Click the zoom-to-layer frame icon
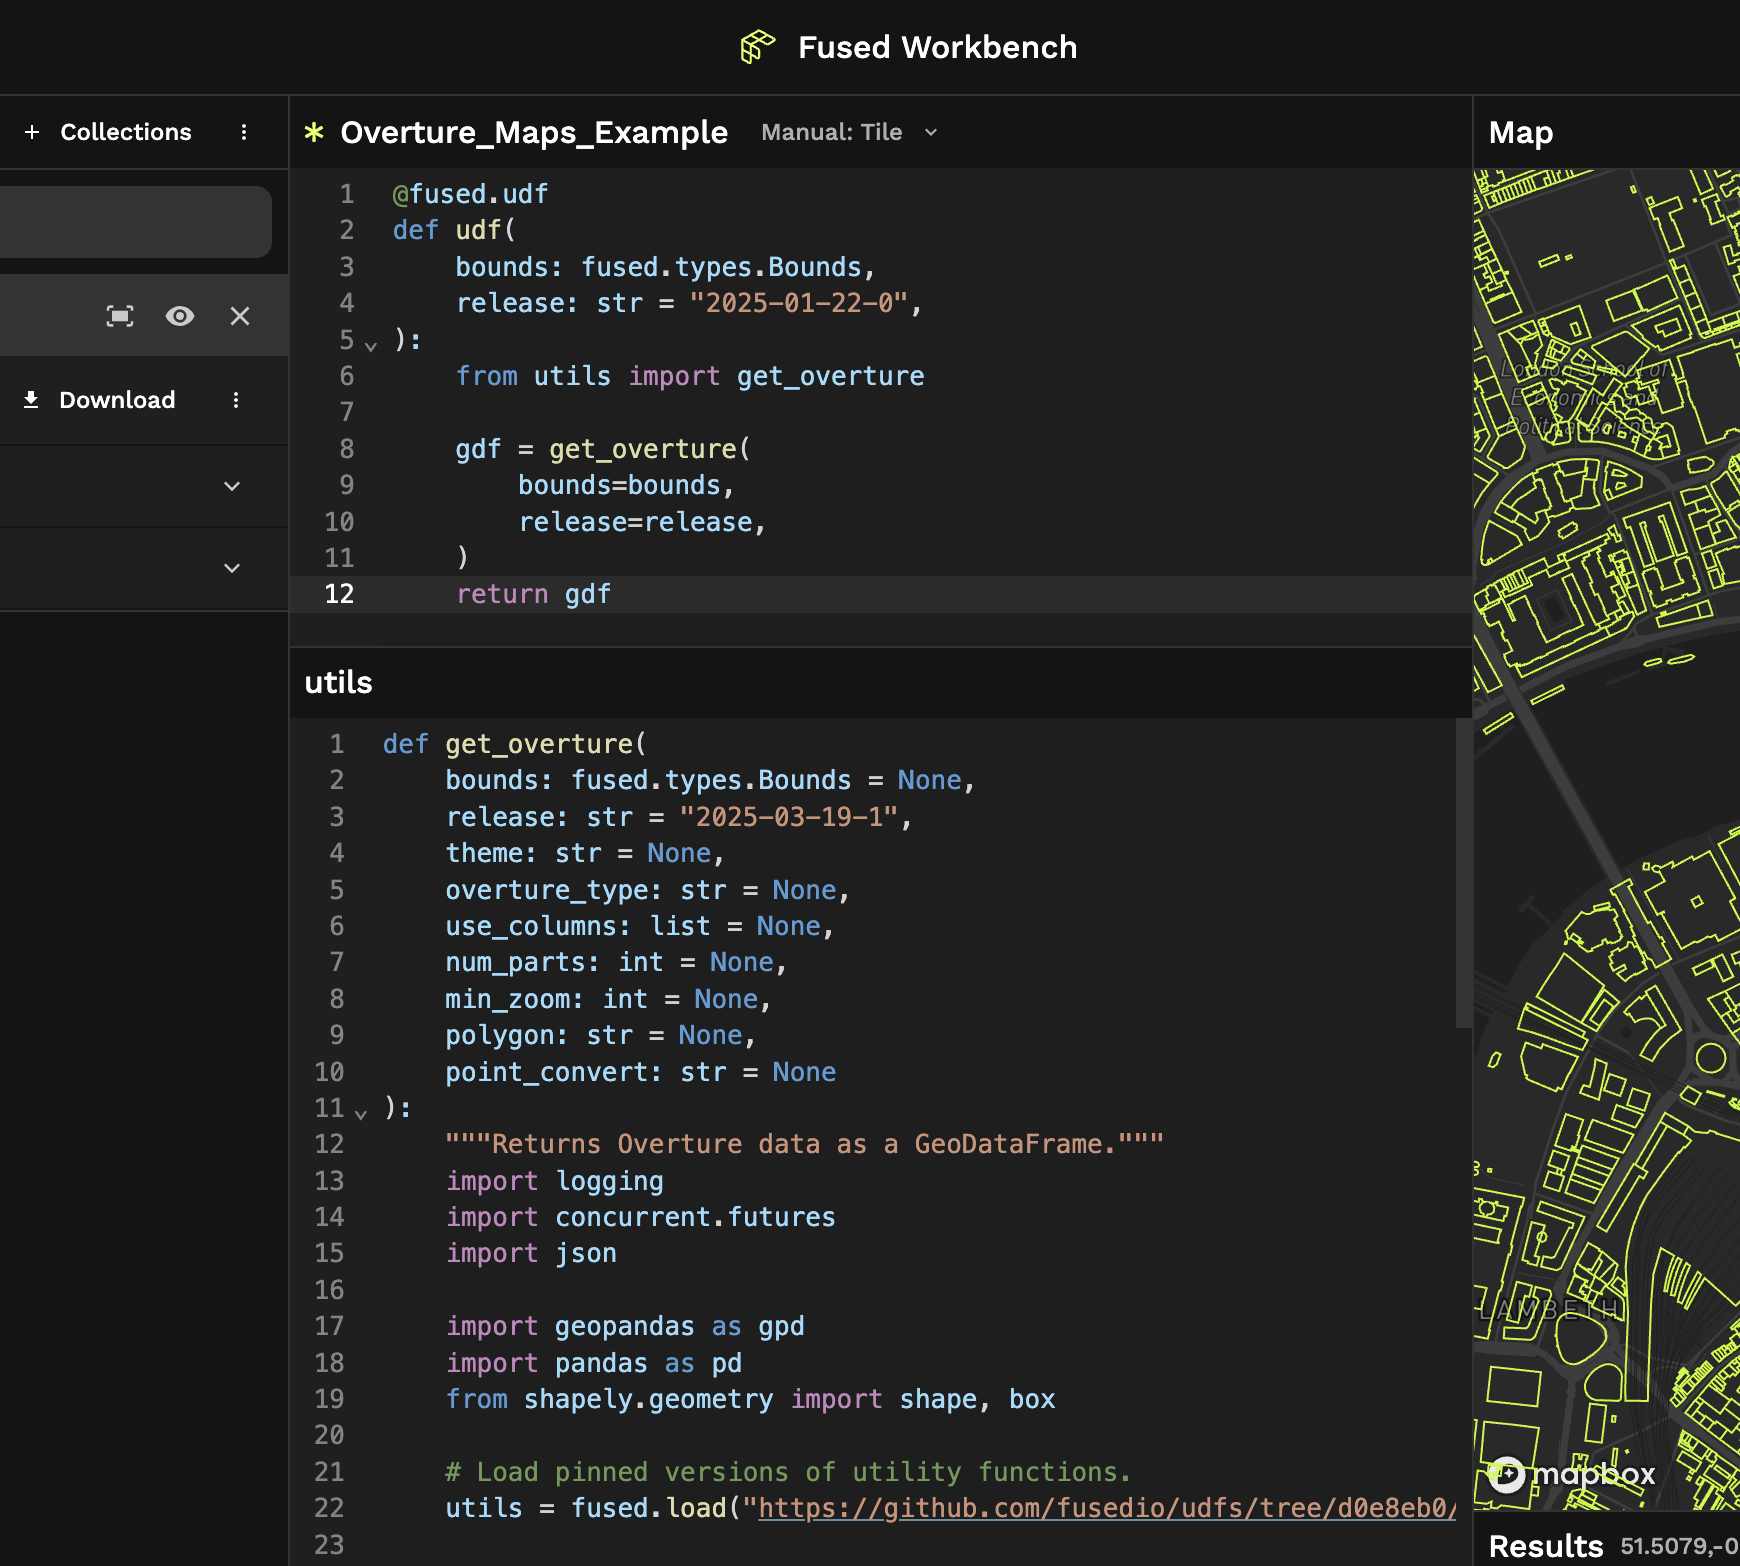This screenshot has height=1566, width=1740. click(120, 316)
